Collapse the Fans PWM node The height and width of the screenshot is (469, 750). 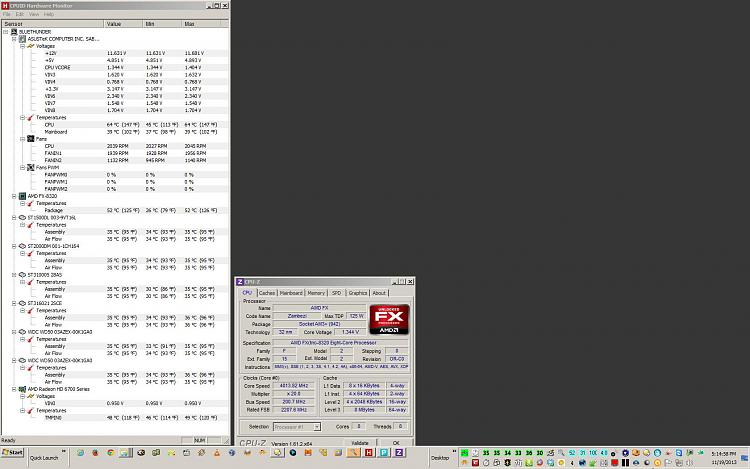pyautogui.click(x=22, y=167)
